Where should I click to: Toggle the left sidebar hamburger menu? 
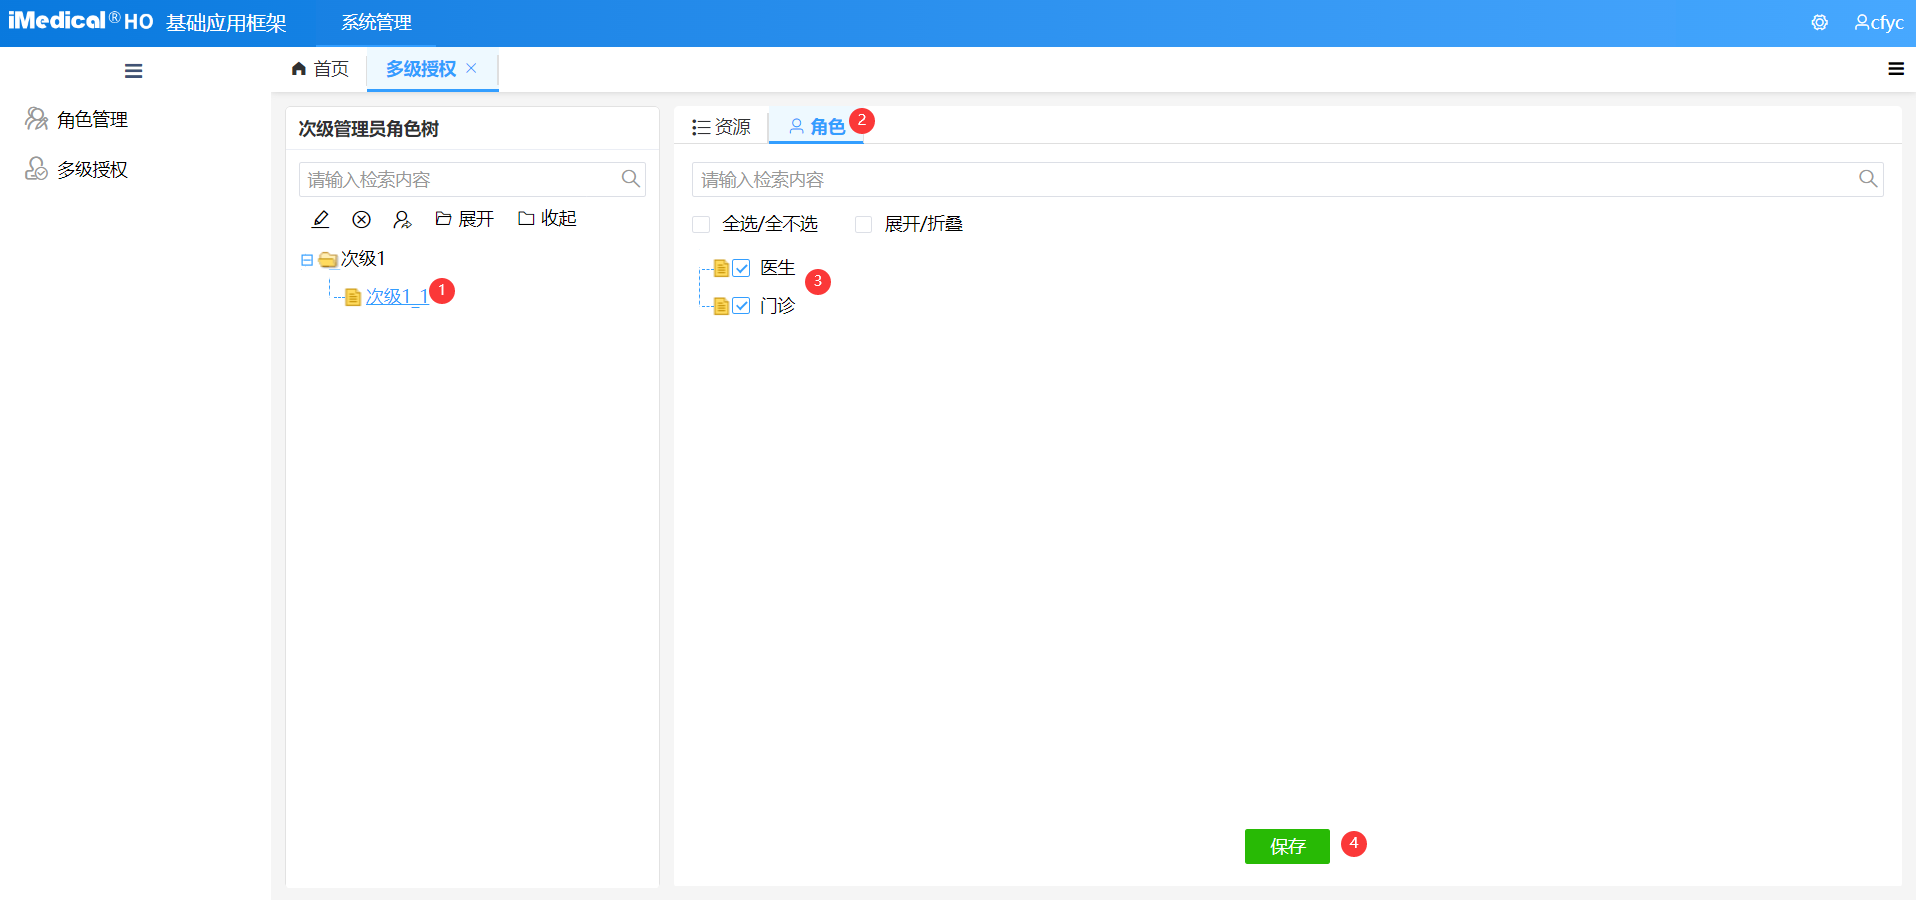click(x=133, y=71)
